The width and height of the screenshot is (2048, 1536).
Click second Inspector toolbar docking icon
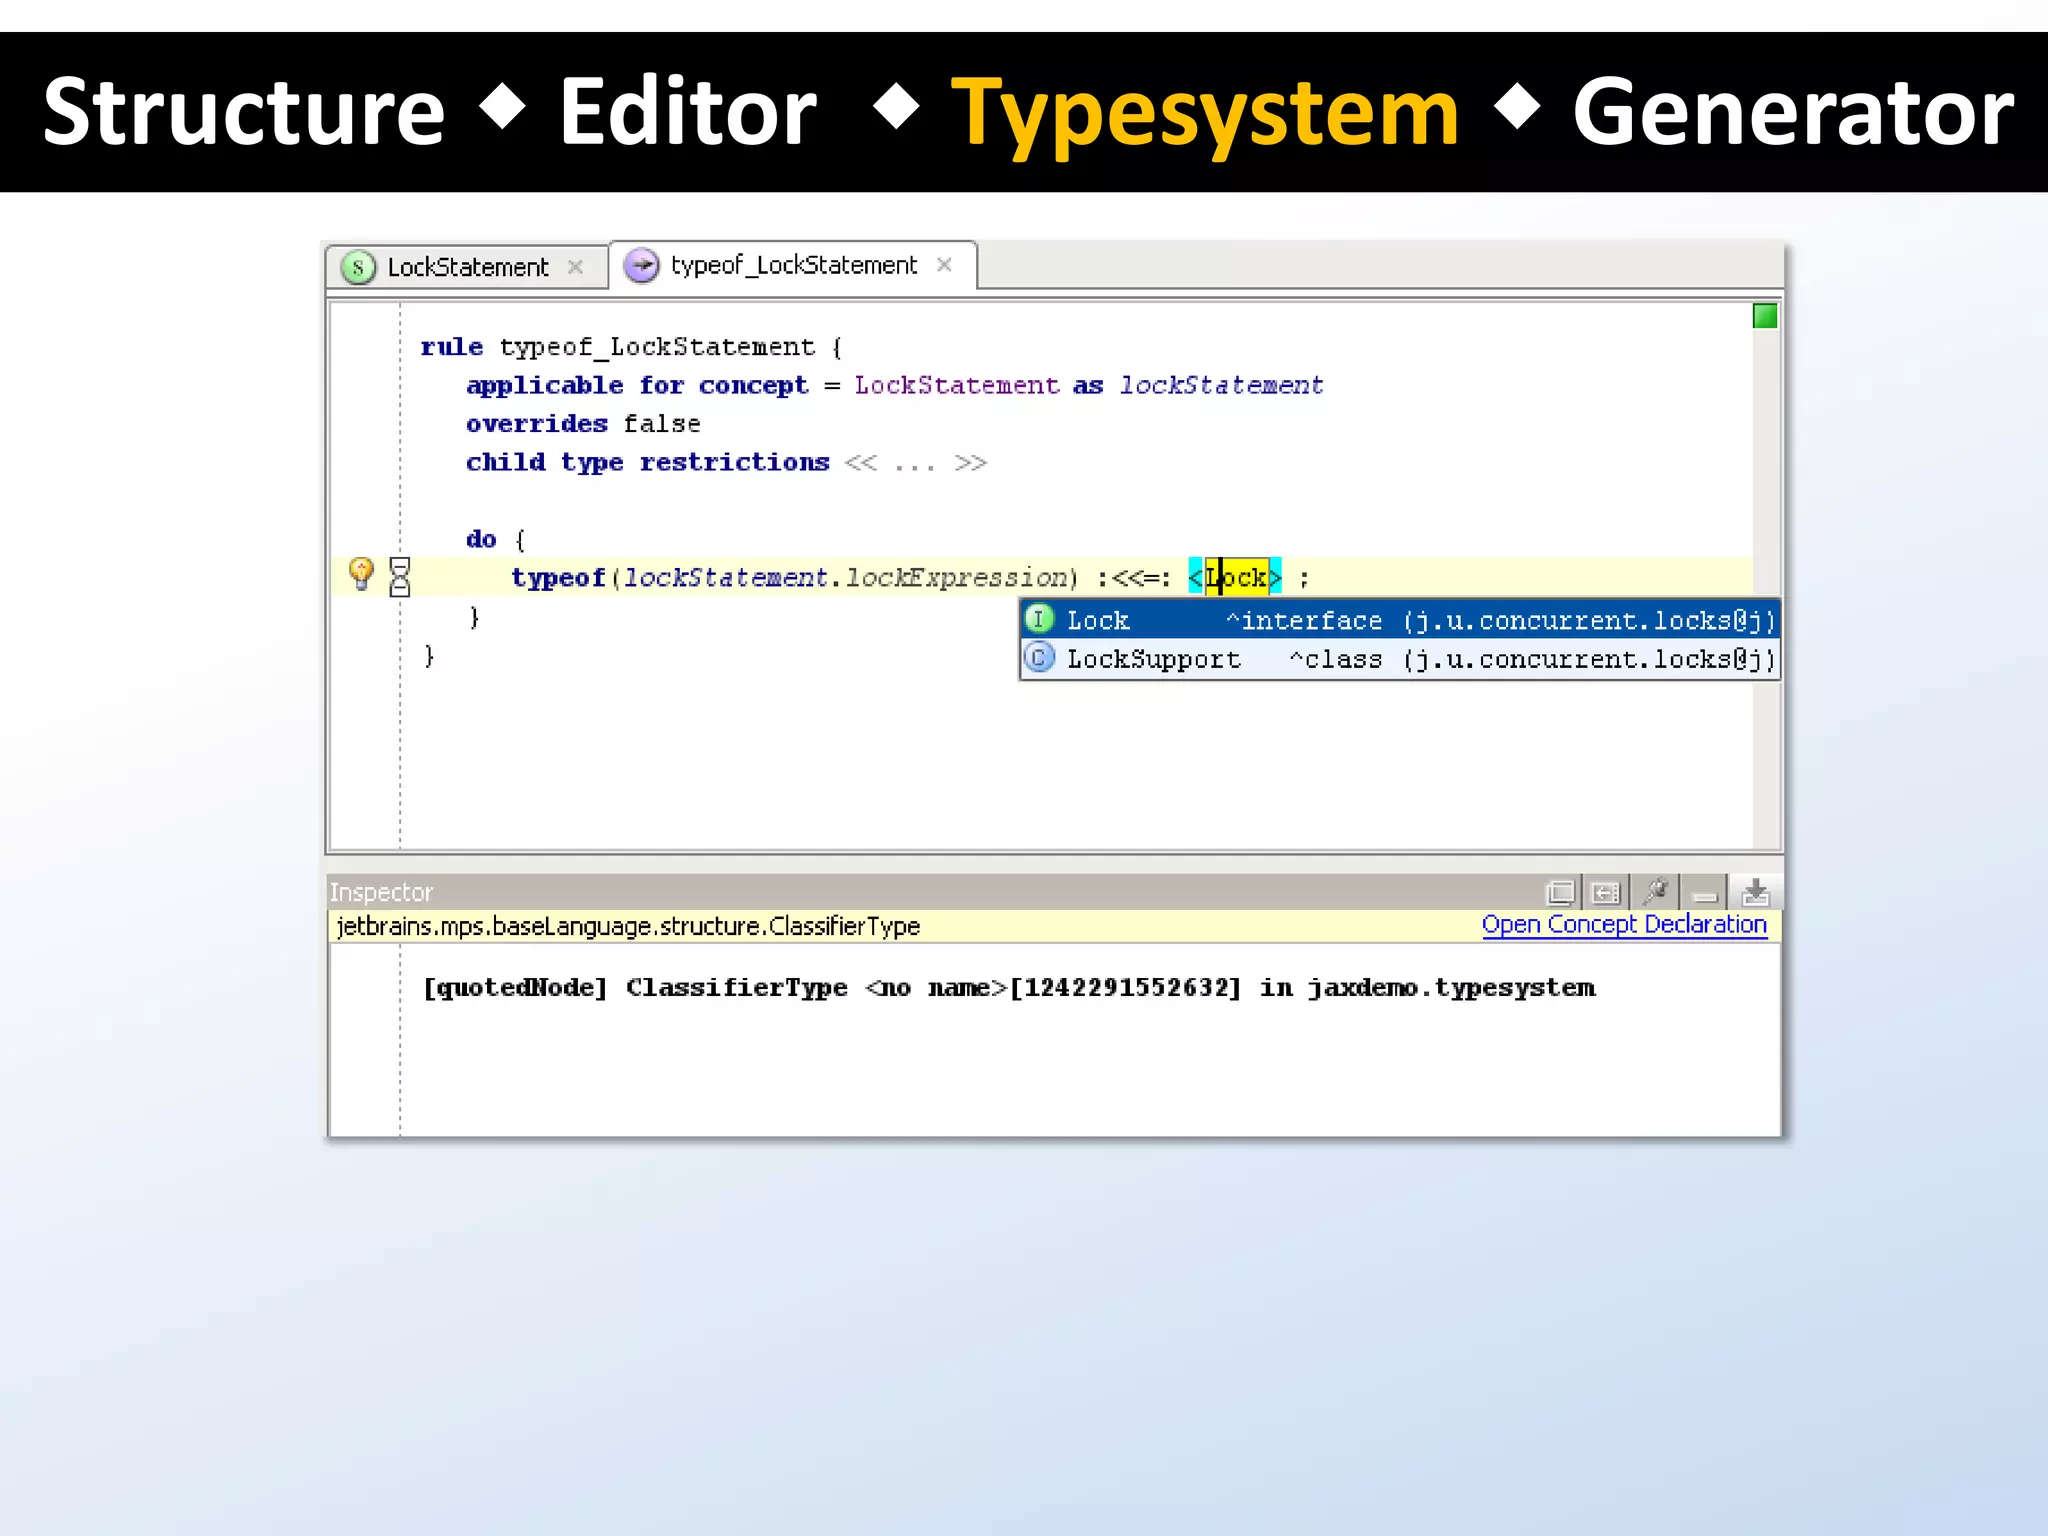(x=1606, y=891)
